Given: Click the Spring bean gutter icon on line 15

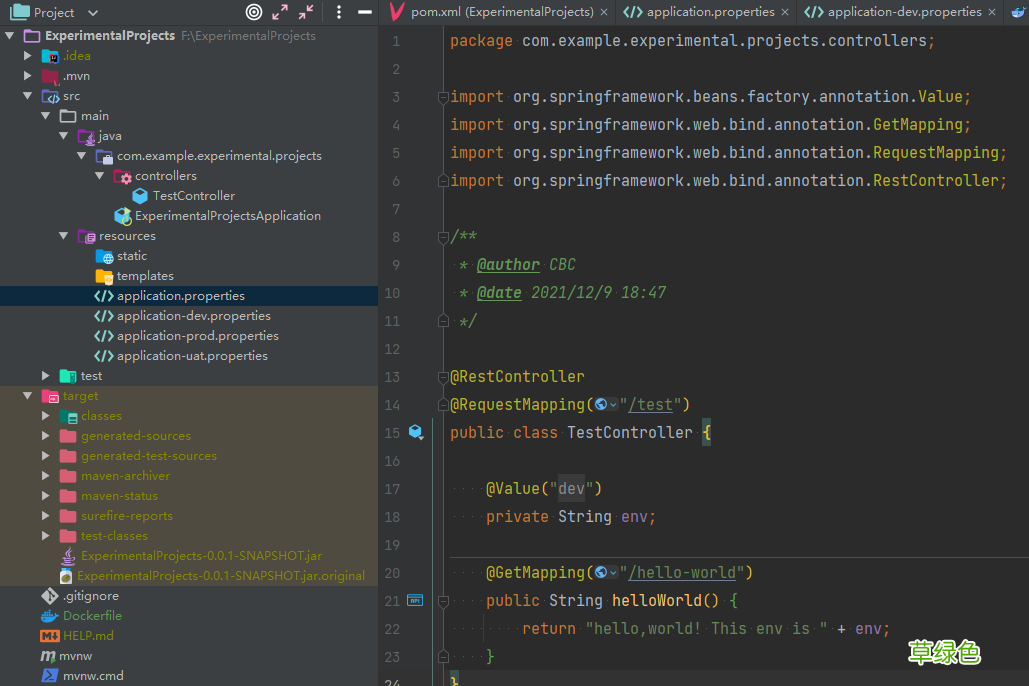Looking at the screenshot, I should click(416, 433).
